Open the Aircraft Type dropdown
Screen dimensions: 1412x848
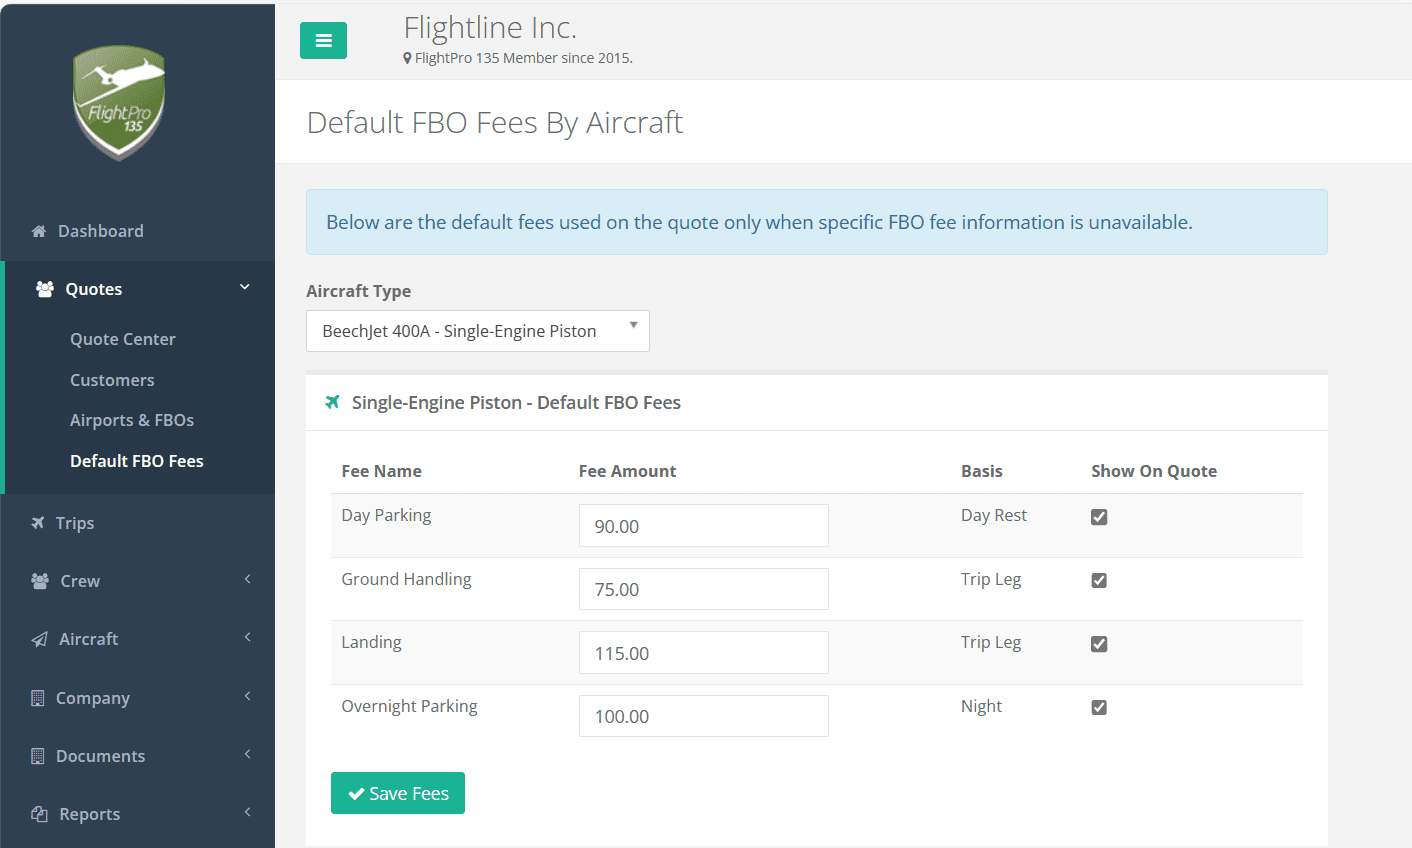[x=477, y=330]
